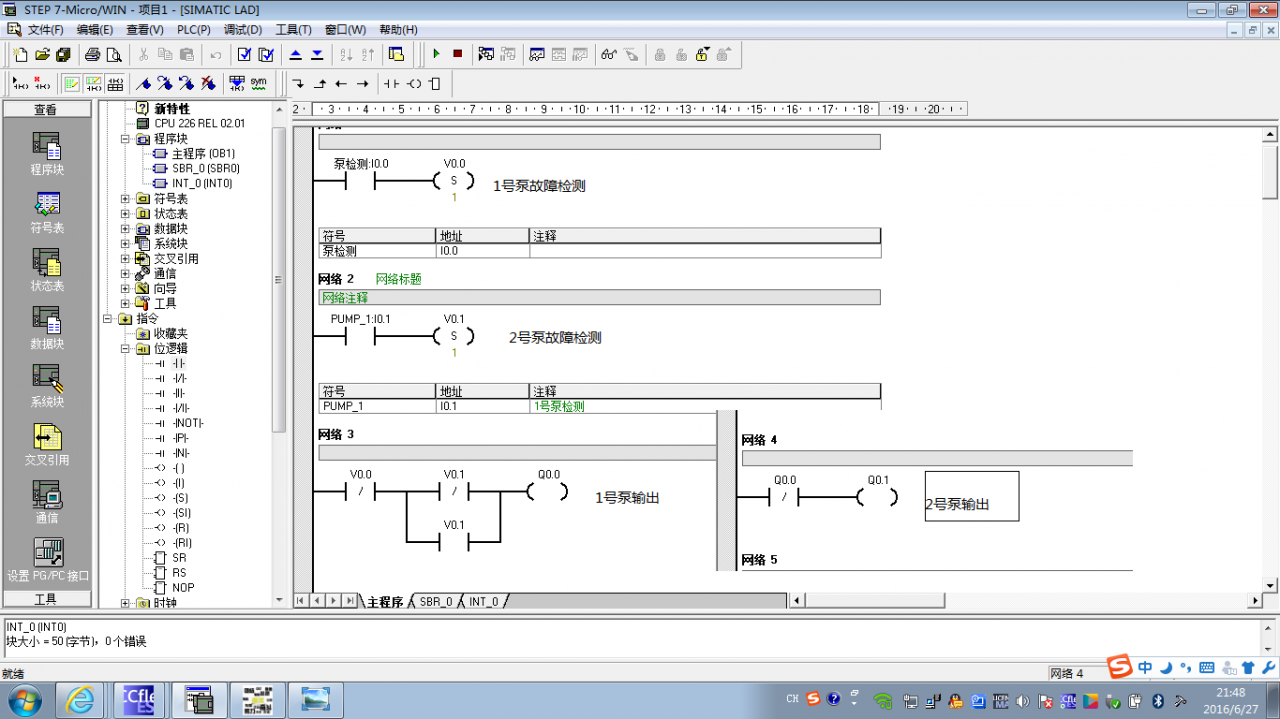Screen dimensions: 1280x719
Task: Print the program with the printer icon
Action: click(x=92, y=54)
